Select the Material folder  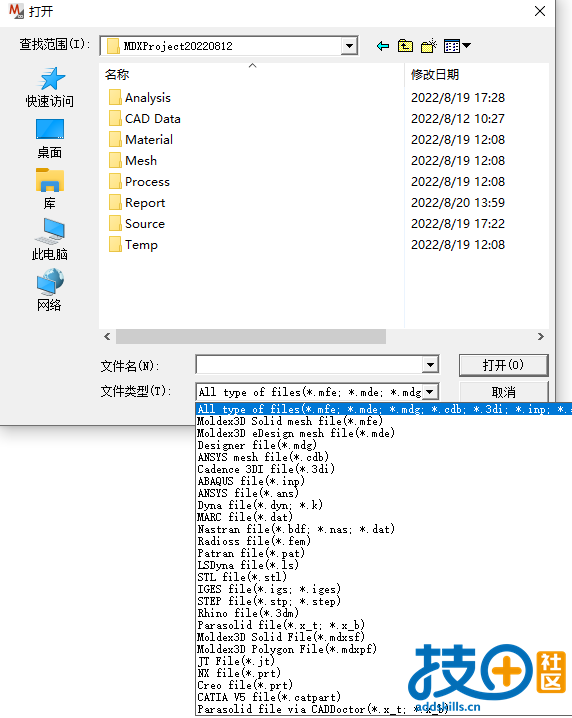(x=141, y=140)
